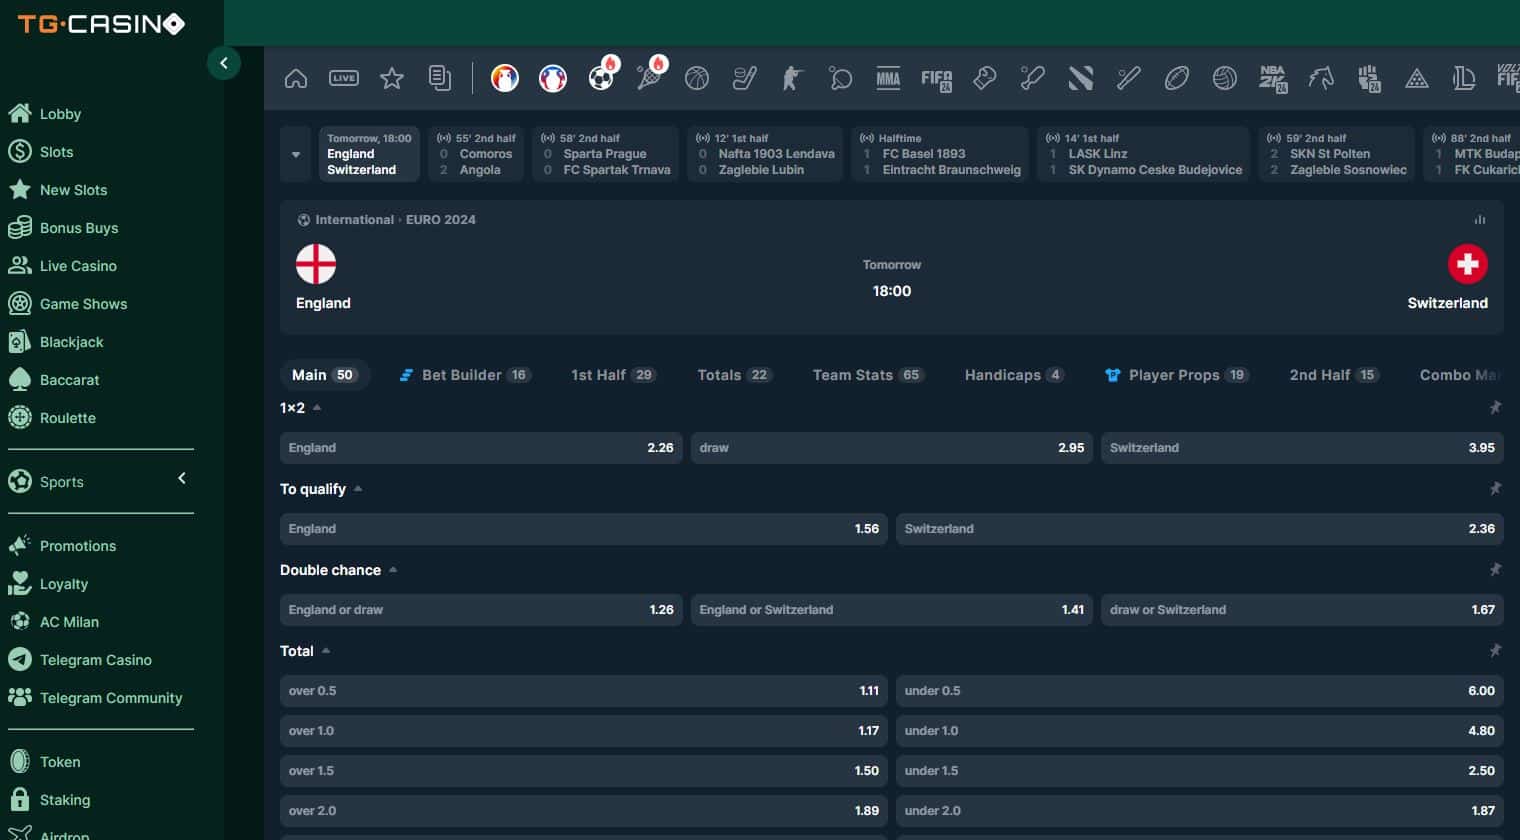The image size is (1520, 840).
Task: Open the Team Stats tab
Action: [x=868, y=375]
